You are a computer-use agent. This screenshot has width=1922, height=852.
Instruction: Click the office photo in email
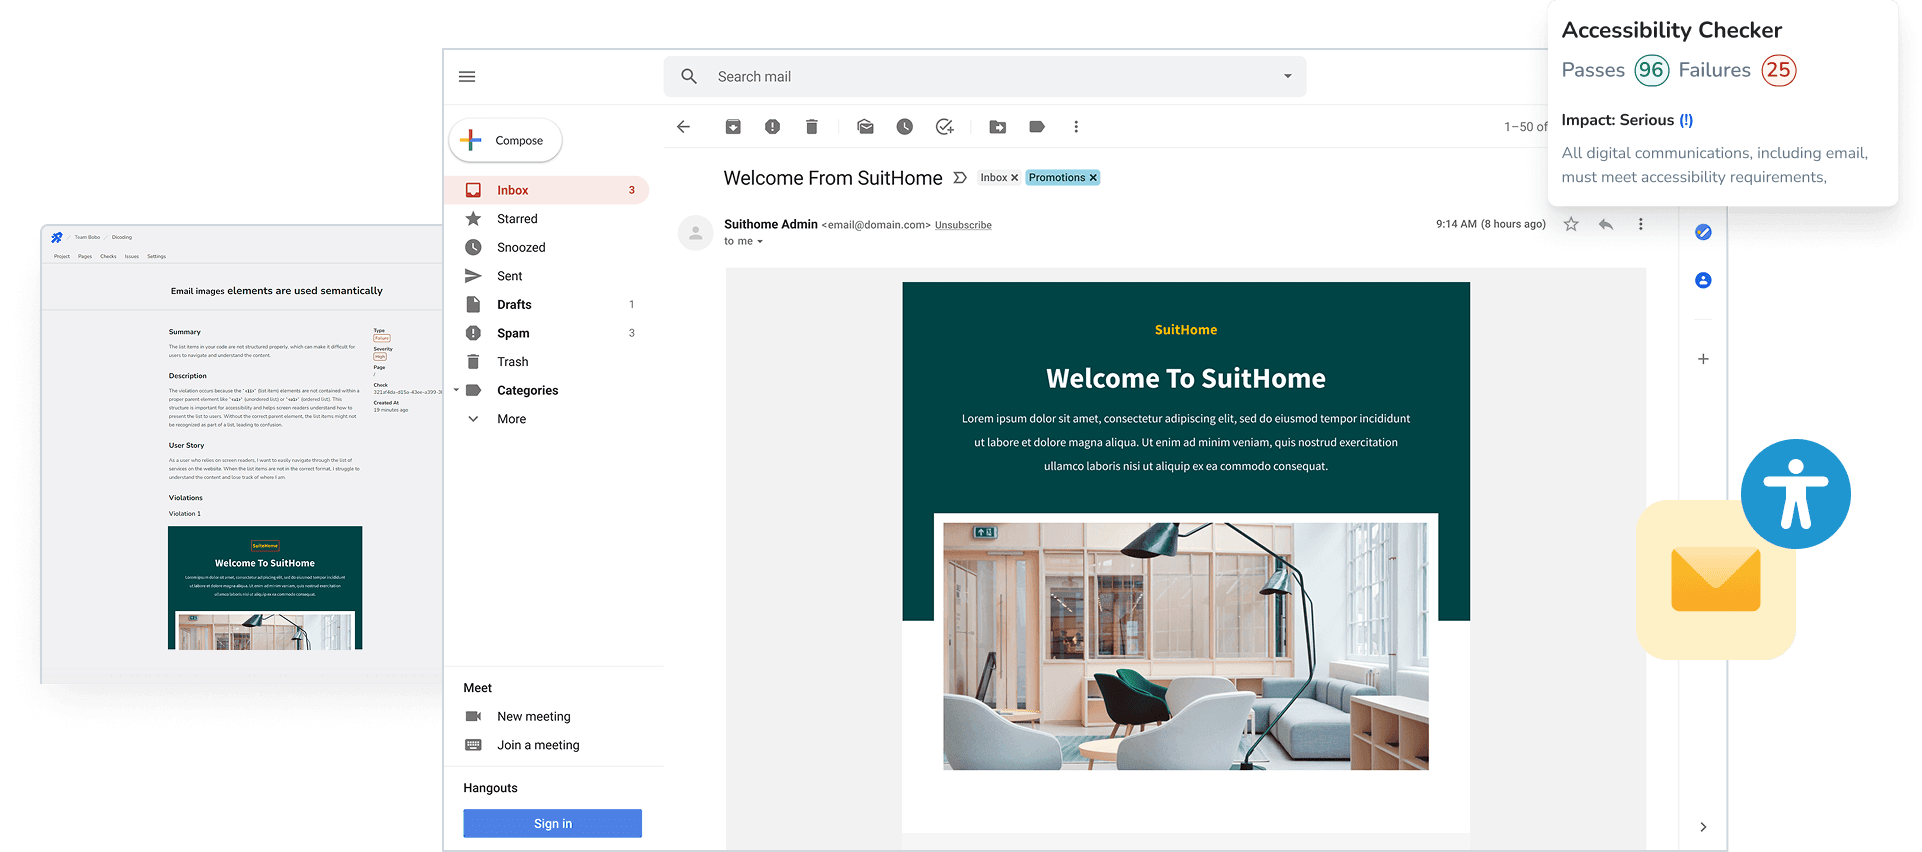(x=1186, y=646)
